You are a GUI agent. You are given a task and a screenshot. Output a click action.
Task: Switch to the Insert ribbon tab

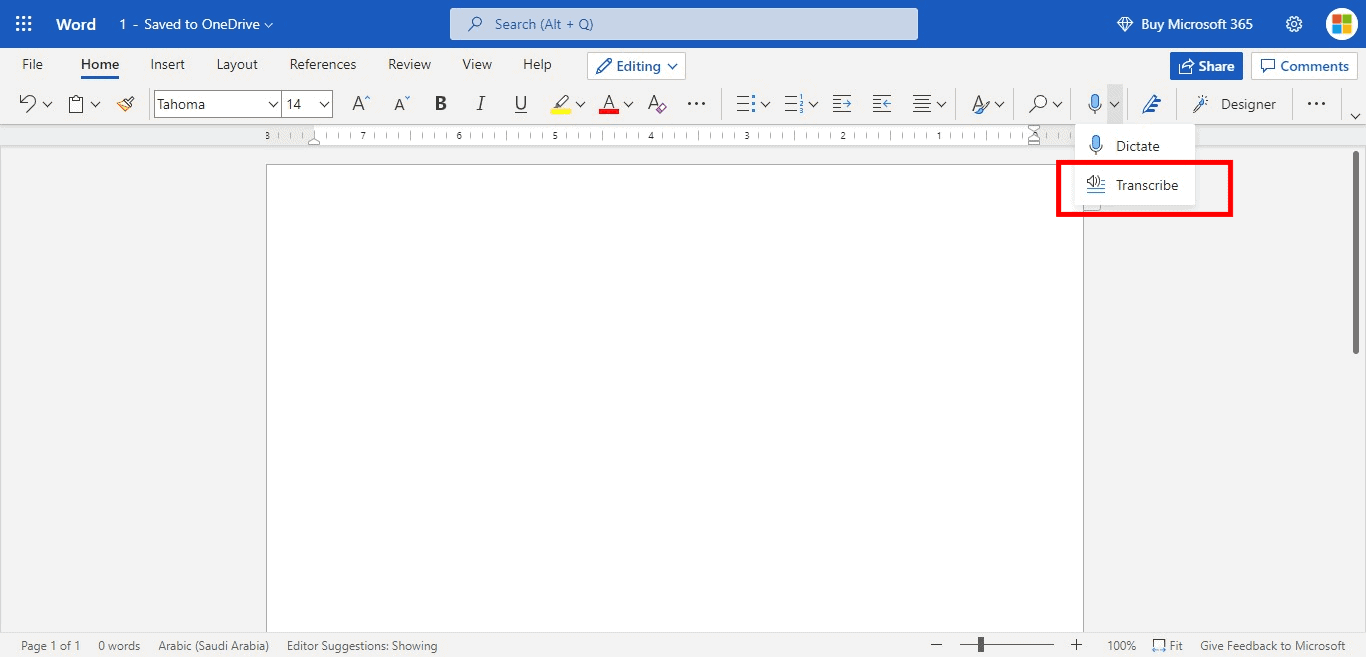(x=167, y=64)
